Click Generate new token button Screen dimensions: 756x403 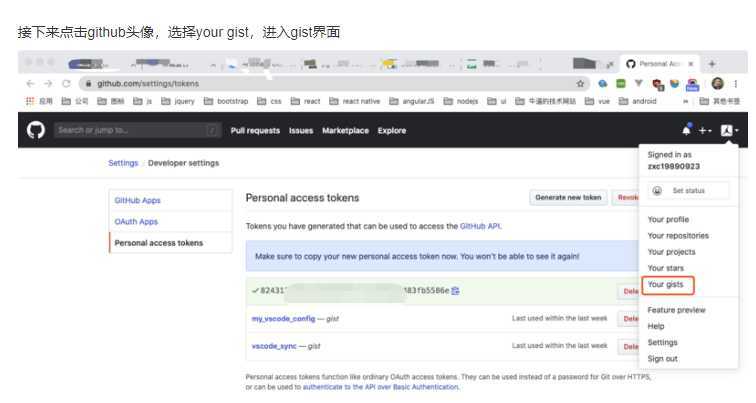click(568, 197)
